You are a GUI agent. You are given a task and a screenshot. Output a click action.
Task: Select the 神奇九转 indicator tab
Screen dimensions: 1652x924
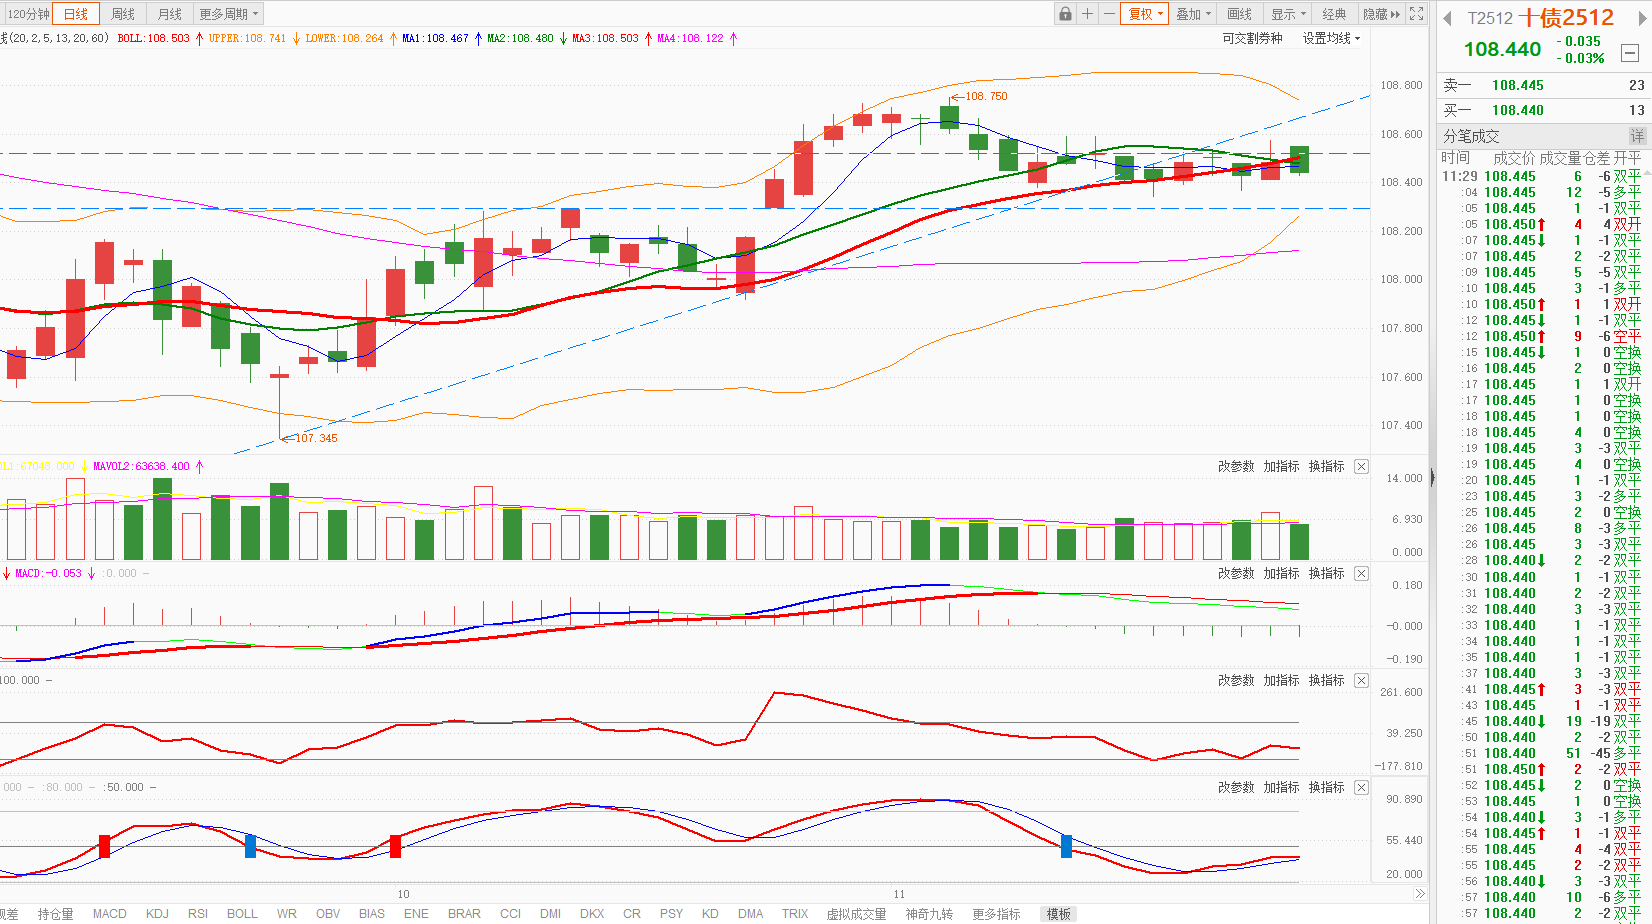pos(929,914)
